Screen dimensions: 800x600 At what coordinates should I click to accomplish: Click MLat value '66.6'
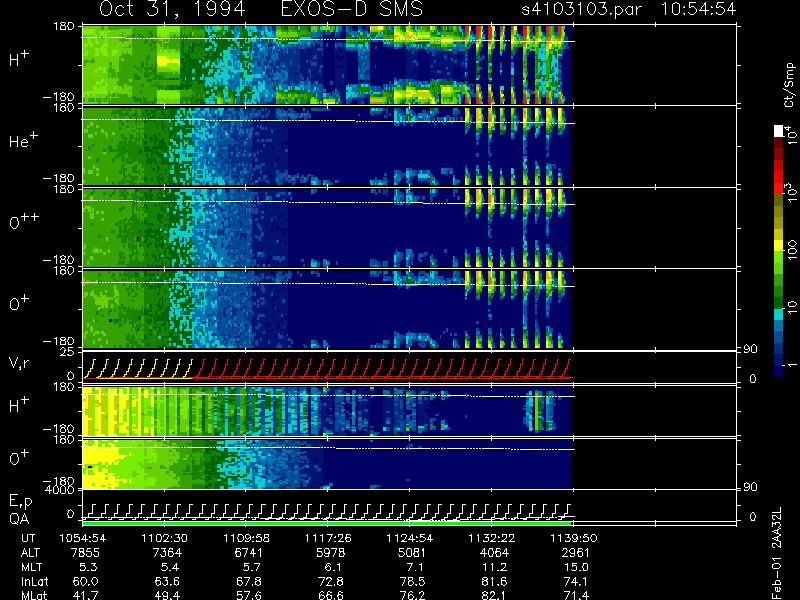pyautogui.click(x=330, y=595)
